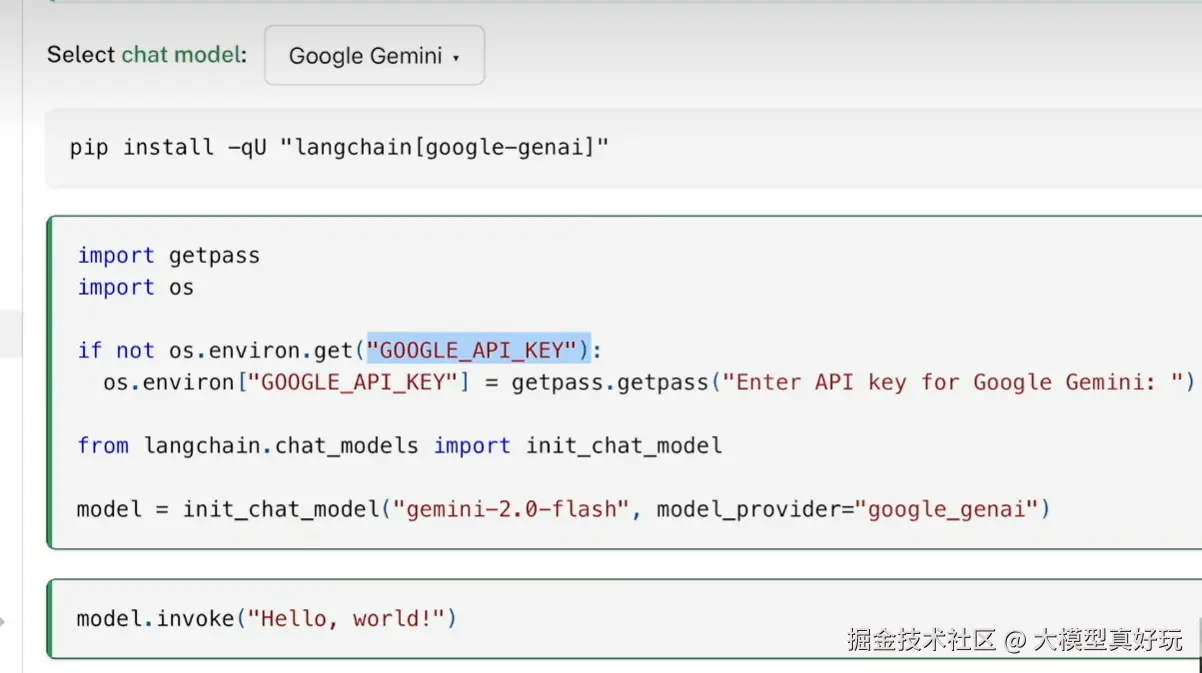This screenshot has width=1202, height=673.
Task: Click the 'from langchain.chat_models import init_chat_model' line
Action: [x=400, y=445]
